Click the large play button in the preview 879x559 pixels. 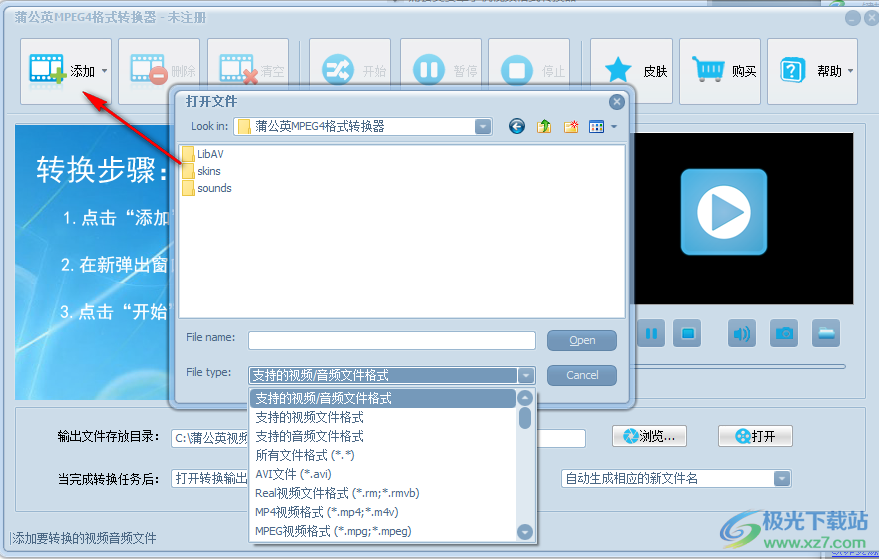(724, 212)
